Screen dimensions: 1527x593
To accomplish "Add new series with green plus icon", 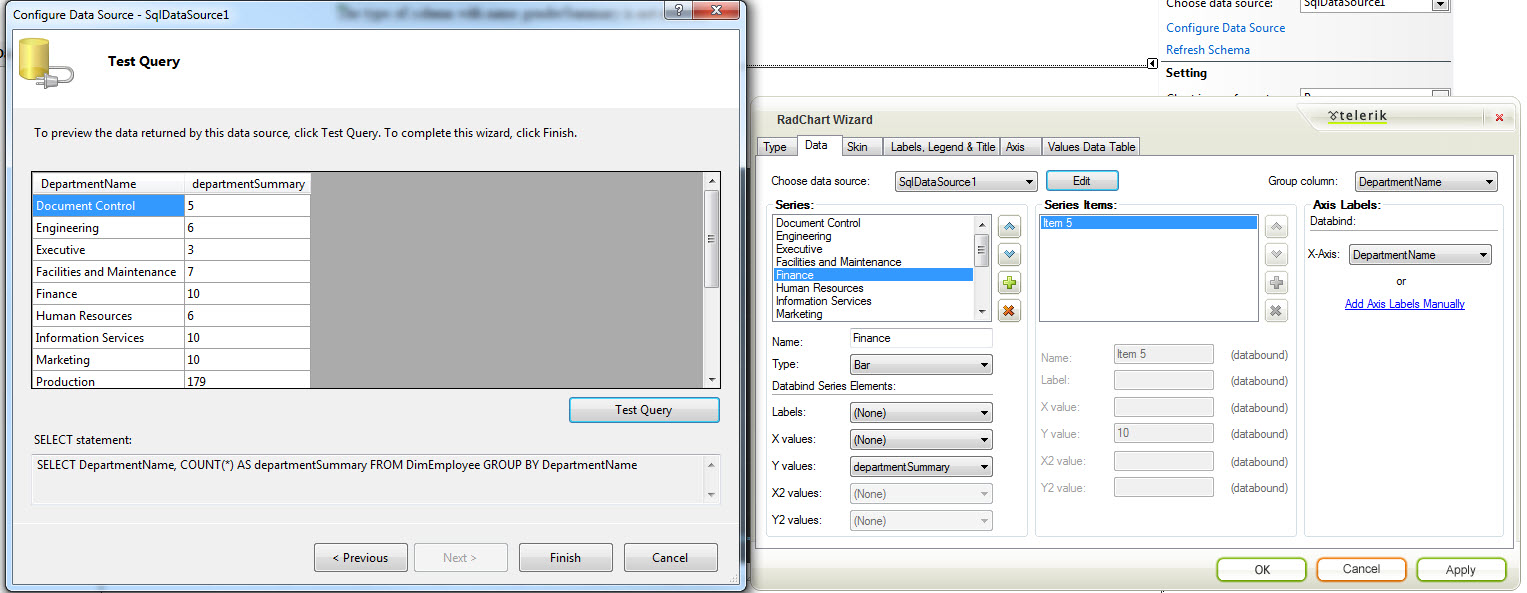I will pos(1009,283).
